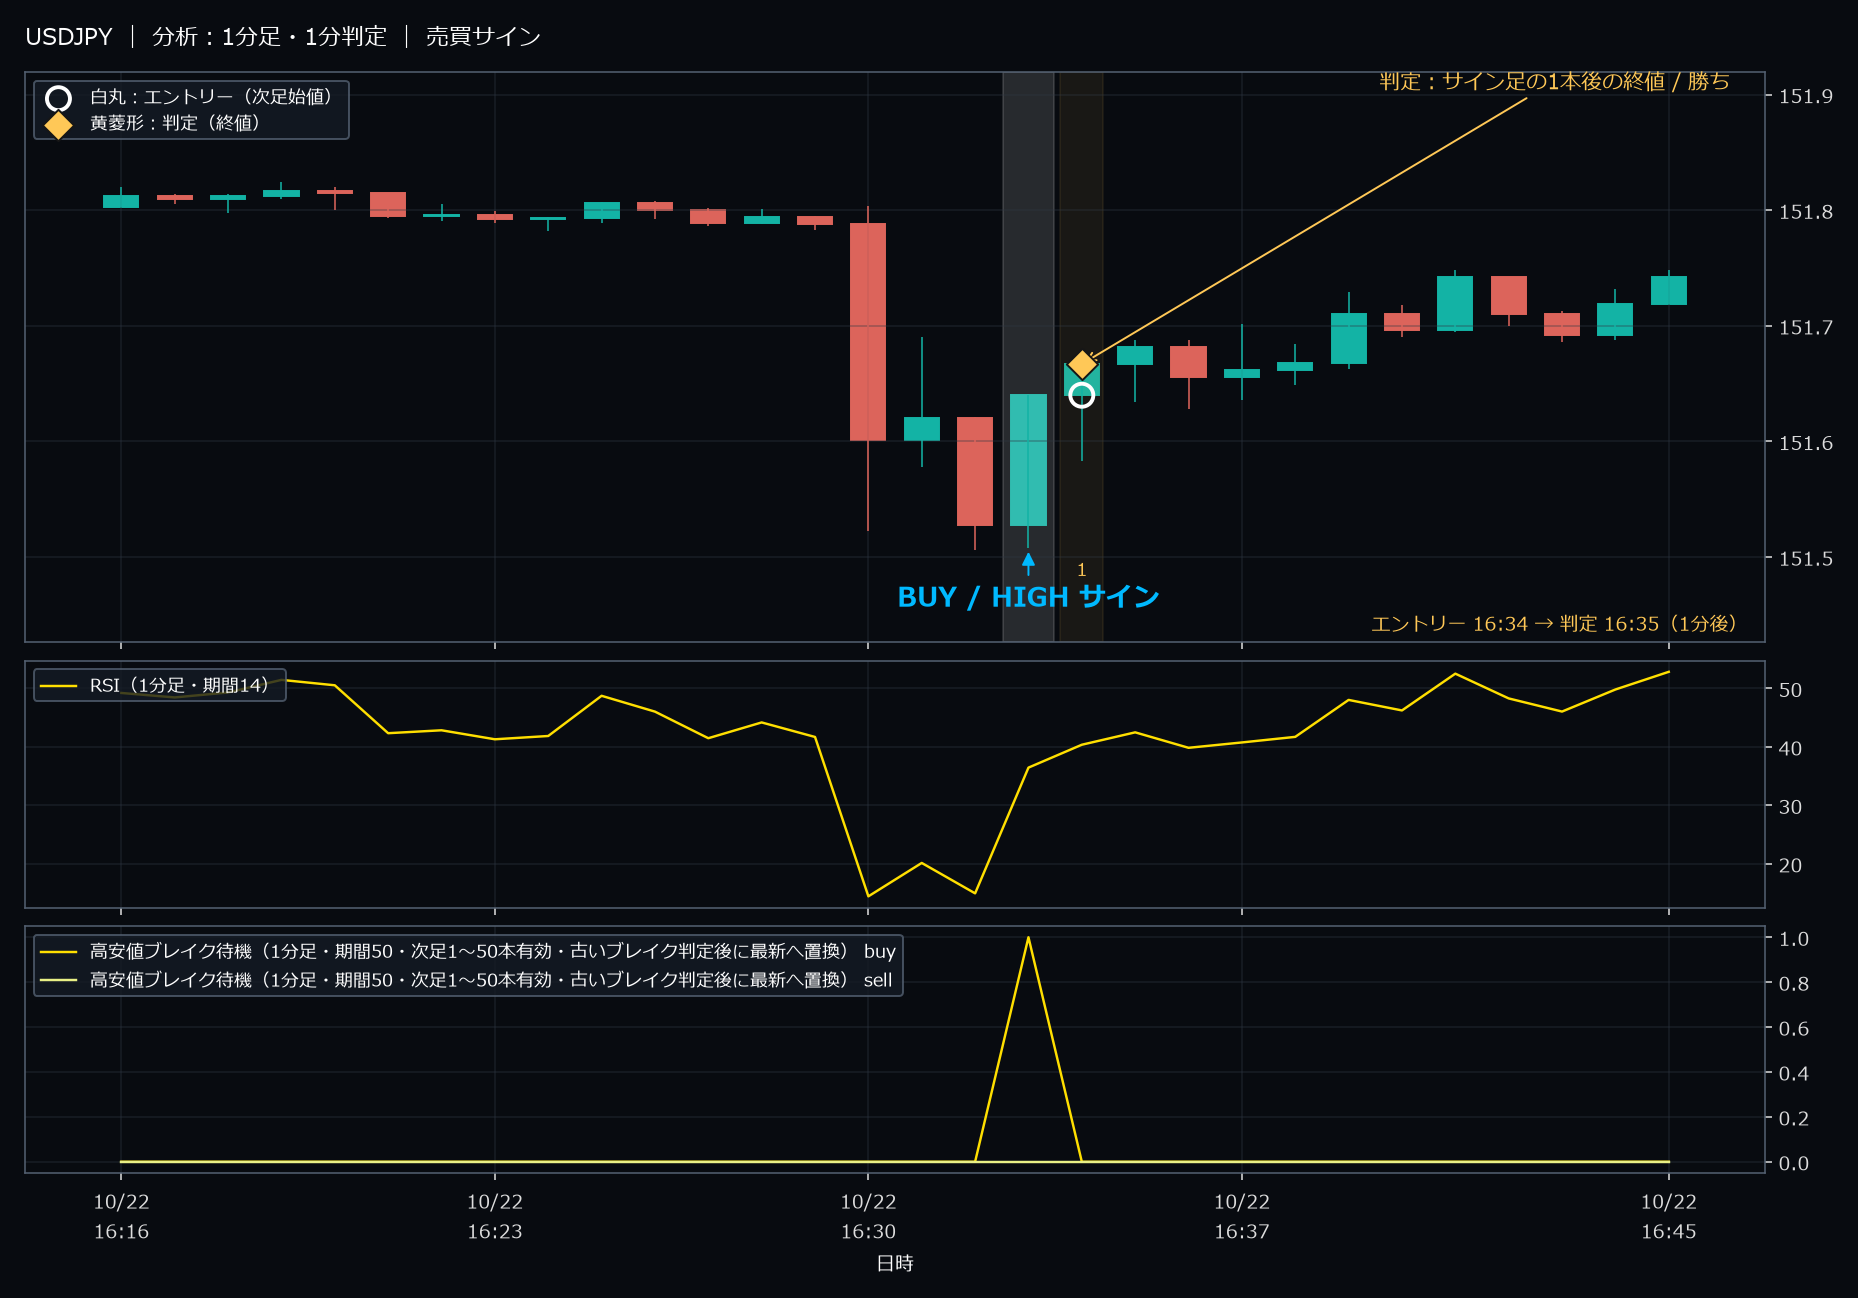This screenshot has width=1858, height=1298.
Task: Click the 151.9 price axis label
Action: [1806, 96]
